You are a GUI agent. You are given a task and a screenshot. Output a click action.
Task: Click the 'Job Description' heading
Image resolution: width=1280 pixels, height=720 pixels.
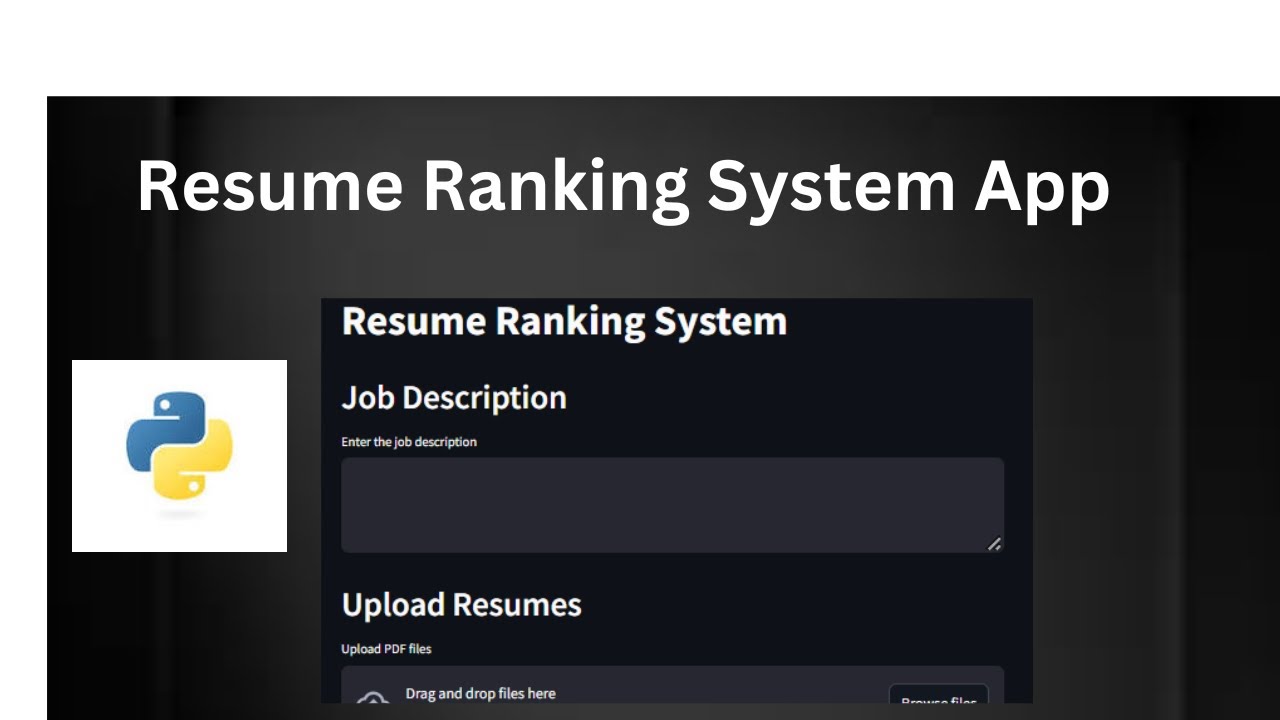(x=454, y=398)
